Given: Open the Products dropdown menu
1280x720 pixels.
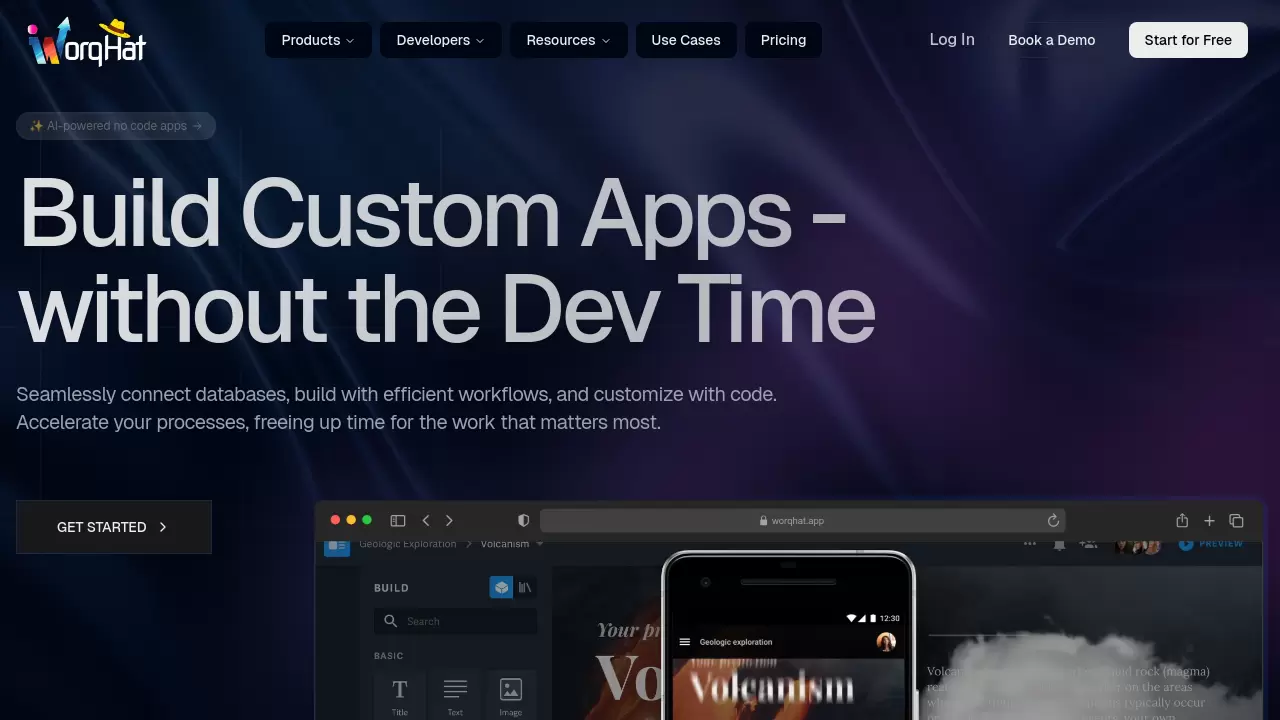Looking at the screenshot, I should (318, 40).
